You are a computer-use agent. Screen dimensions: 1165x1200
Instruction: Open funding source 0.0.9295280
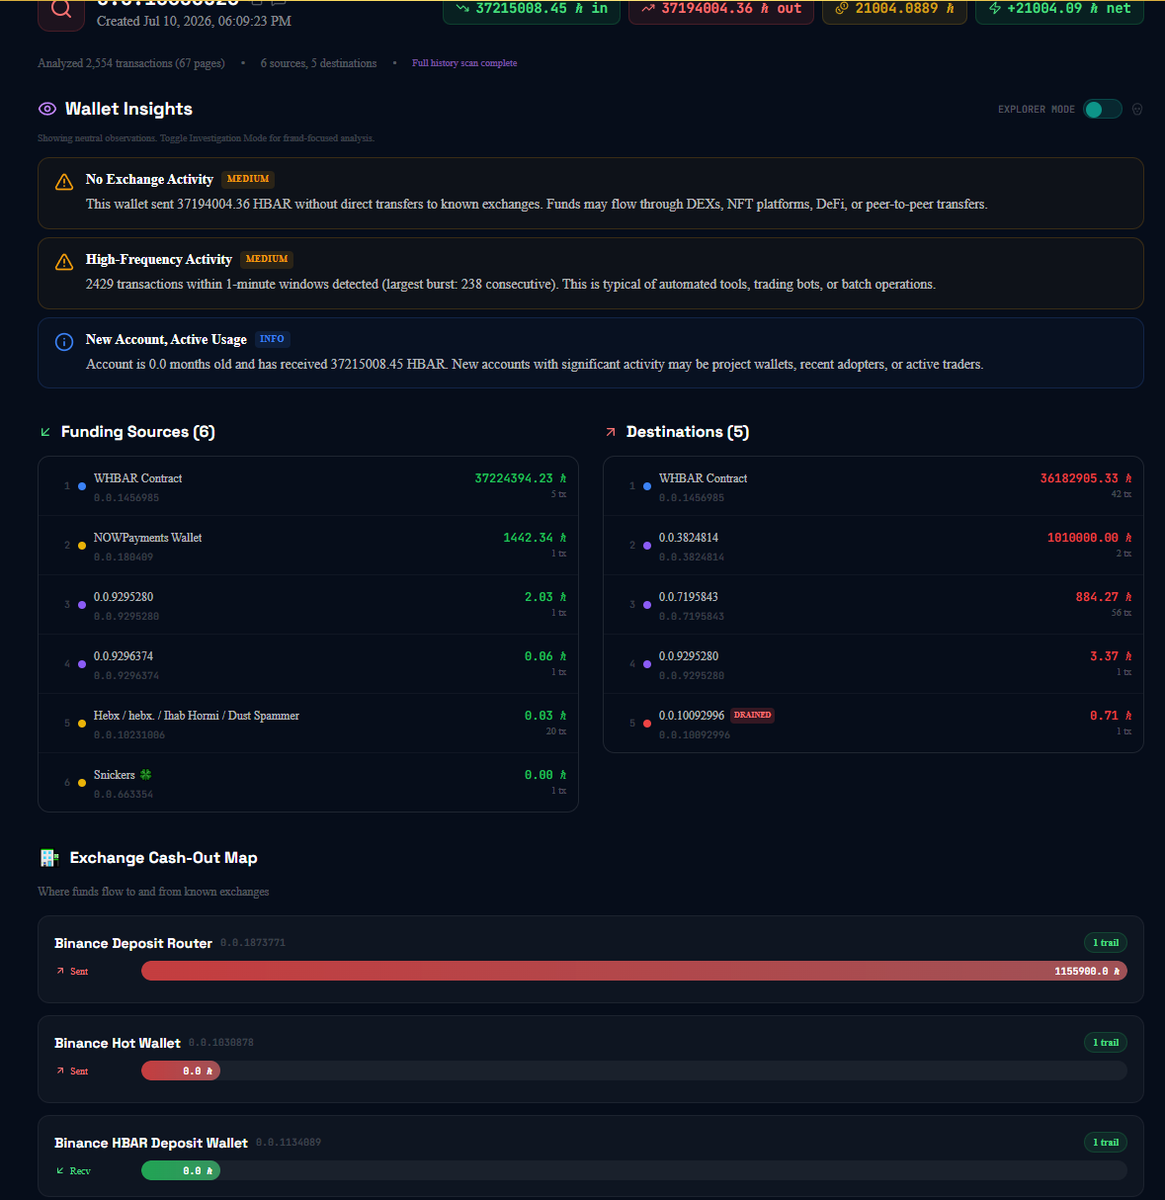click(x=308, y=605)
